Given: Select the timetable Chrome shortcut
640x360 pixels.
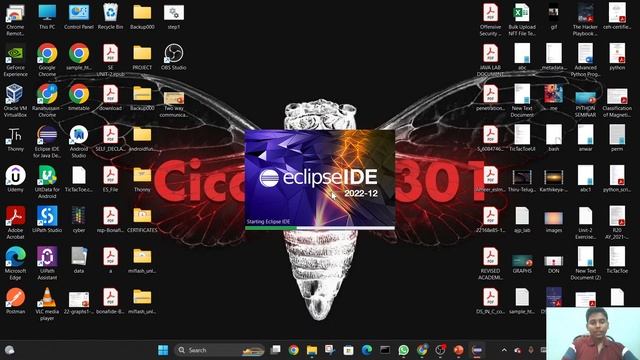Looking at the screenshot, I should 79,98.
